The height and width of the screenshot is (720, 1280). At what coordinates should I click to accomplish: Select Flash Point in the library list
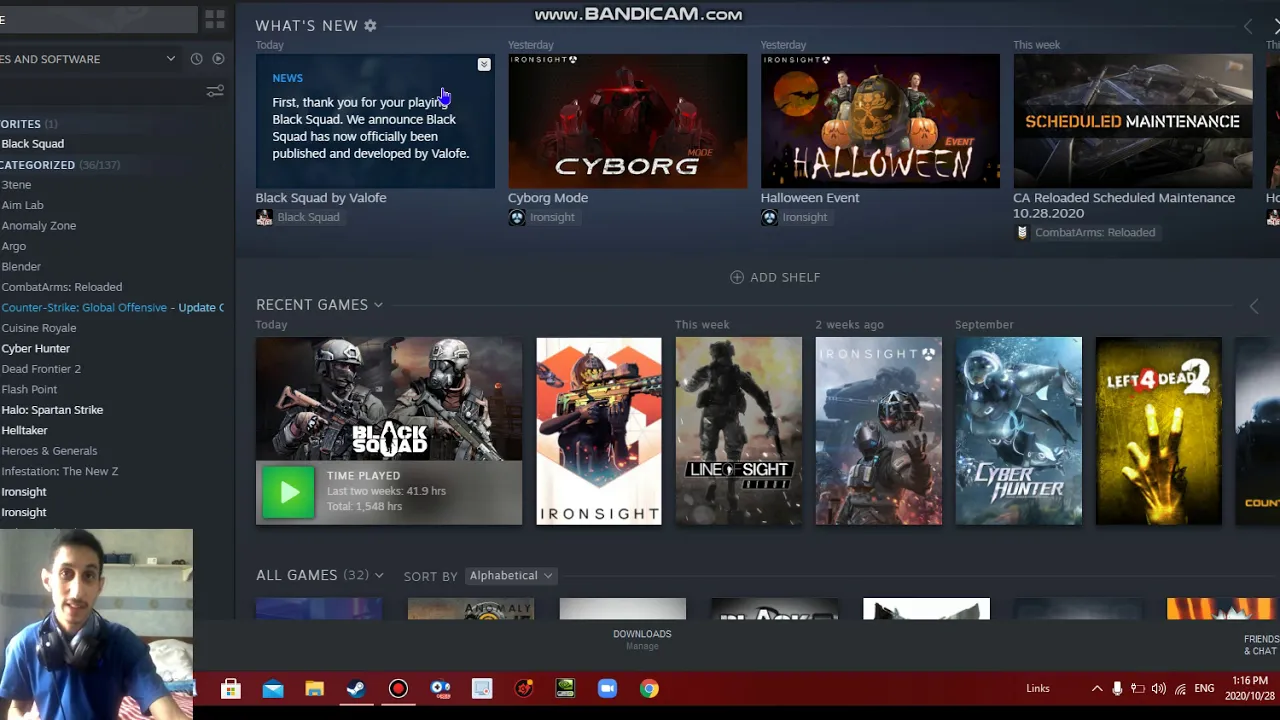click(x=29, y=389)
